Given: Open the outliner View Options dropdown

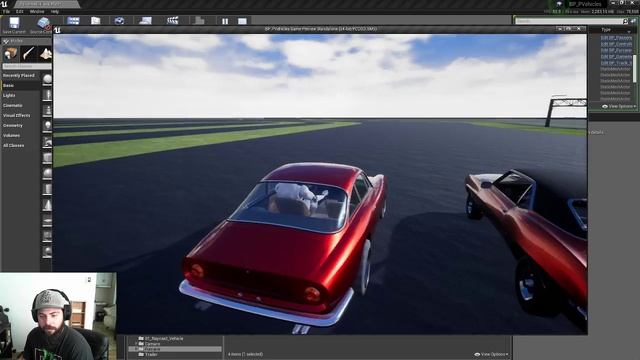Looking at the screenshot, I should coord(619,107).
